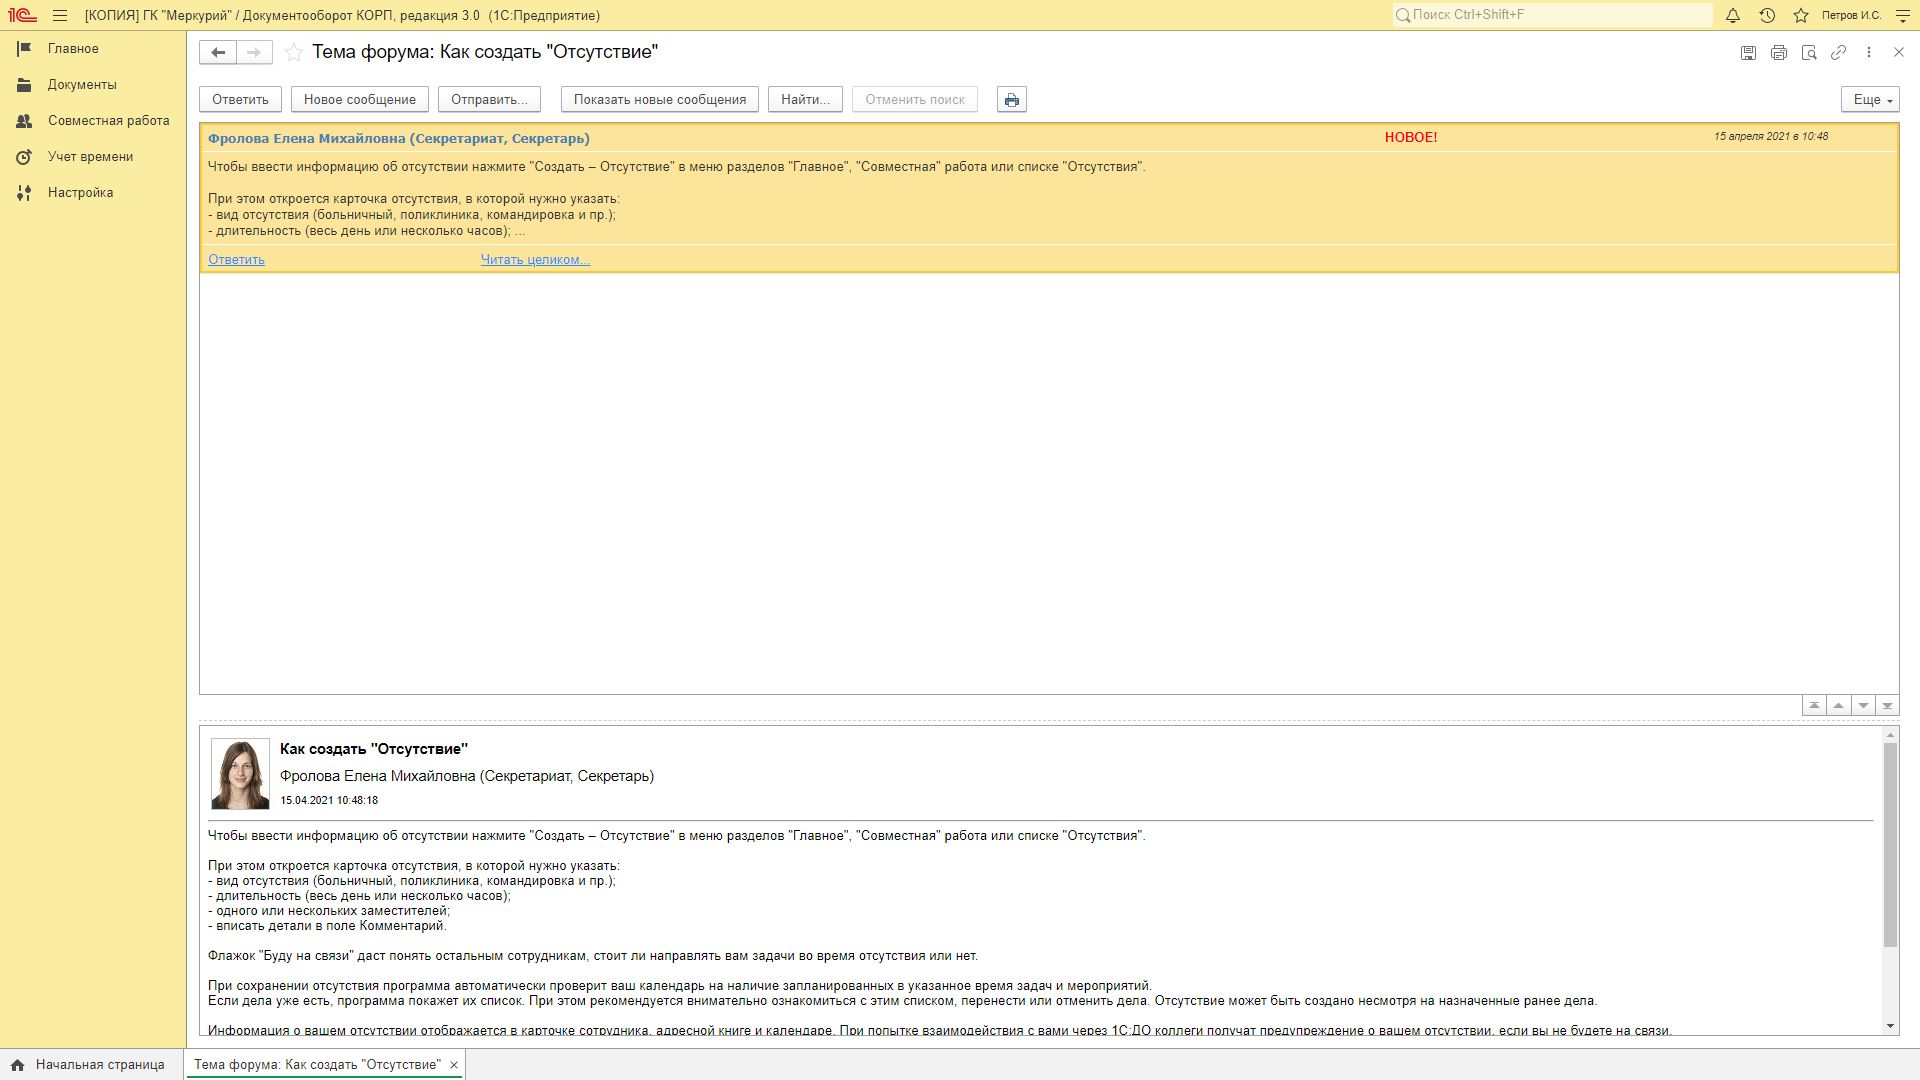This screenshot has width=1920, height=1080.
Task: Click the top-right printer icon
Action: [x=1778, y=53]
